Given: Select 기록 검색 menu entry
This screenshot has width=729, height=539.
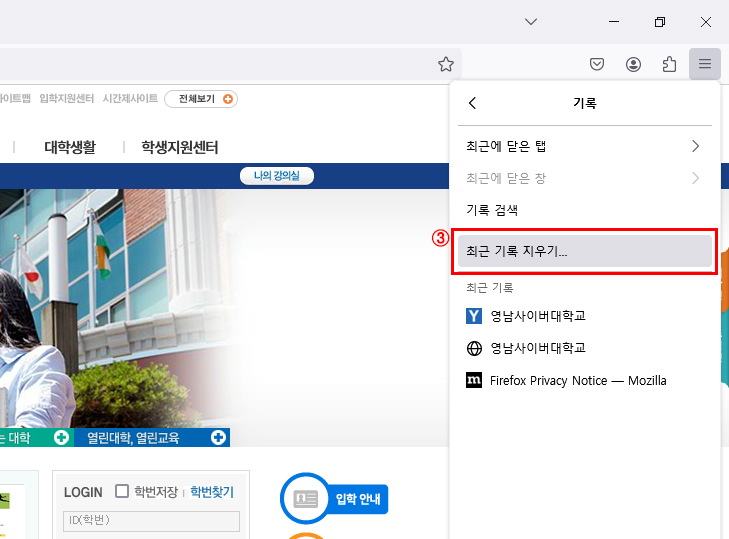Looking at the screenshot, I should tap(584, 210).
